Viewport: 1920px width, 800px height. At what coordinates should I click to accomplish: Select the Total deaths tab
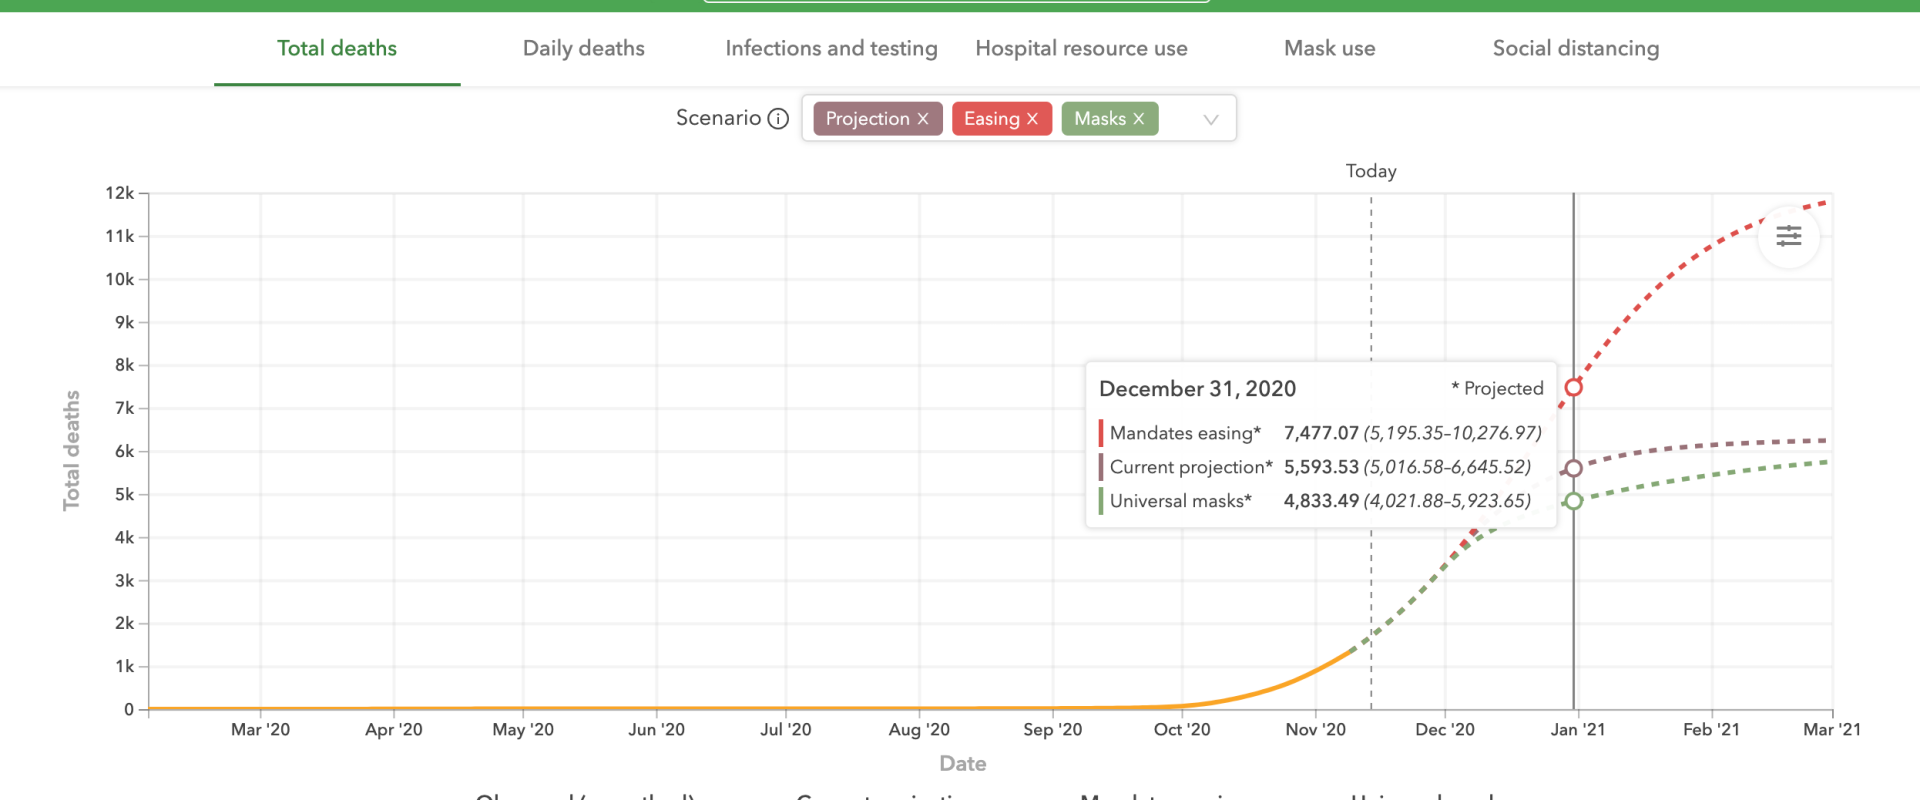(337, 48)
